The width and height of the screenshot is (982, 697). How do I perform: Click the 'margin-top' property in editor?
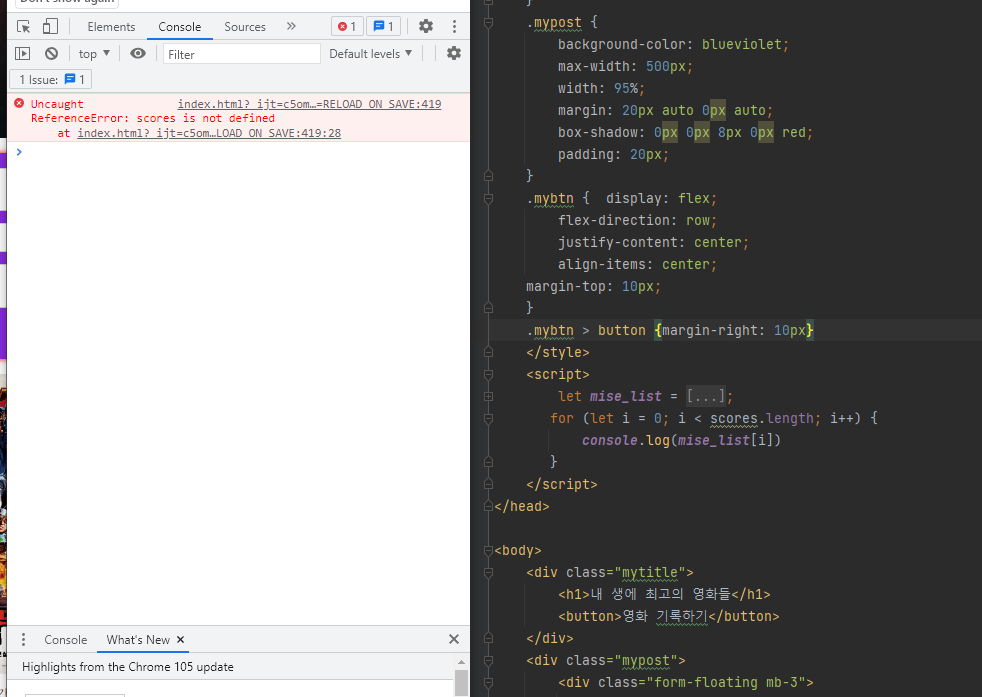[x=566, y=287]
